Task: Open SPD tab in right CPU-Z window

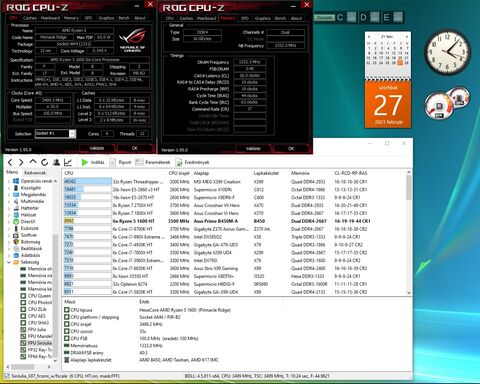Action: coord(245,18)
